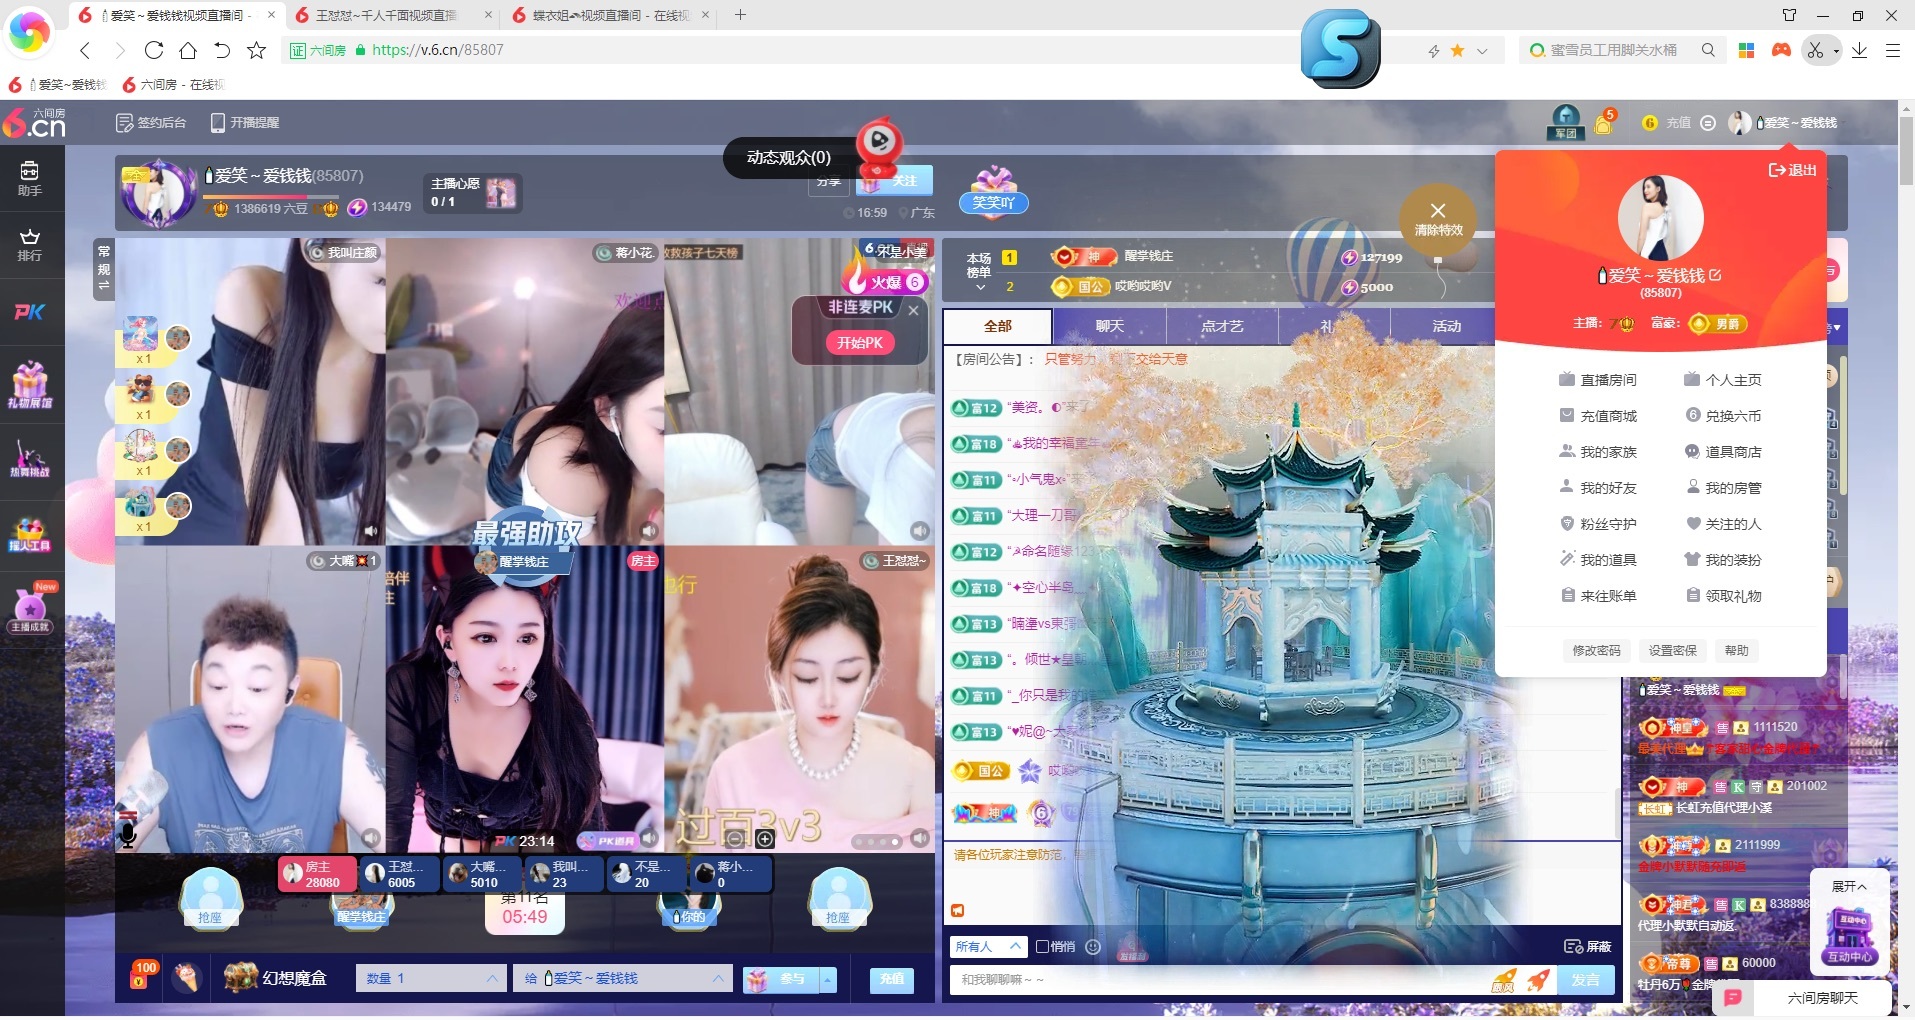Go to the browser home page

pos(188,50)
